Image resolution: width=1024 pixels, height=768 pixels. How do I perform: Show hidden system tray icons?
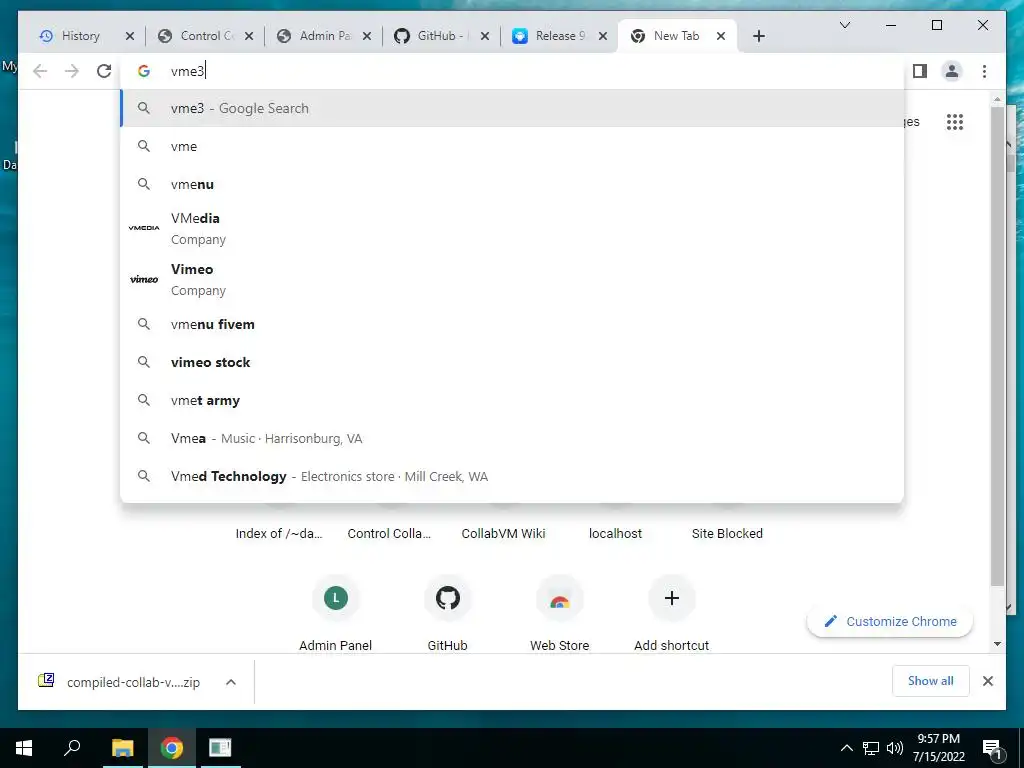pyautogui.click(x=846, y=748)
